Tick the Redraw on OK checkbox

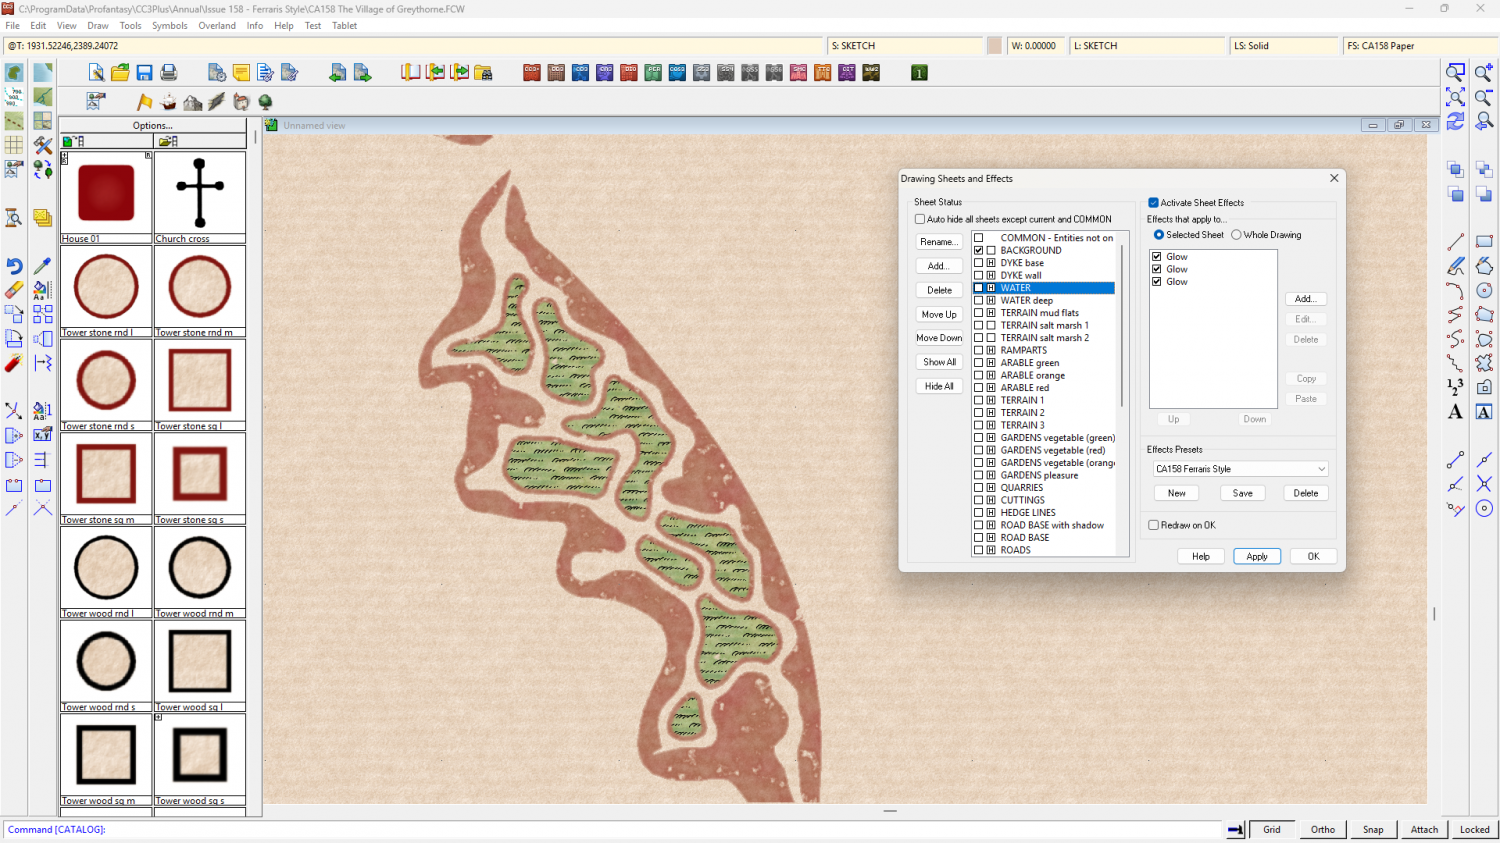1153,525
